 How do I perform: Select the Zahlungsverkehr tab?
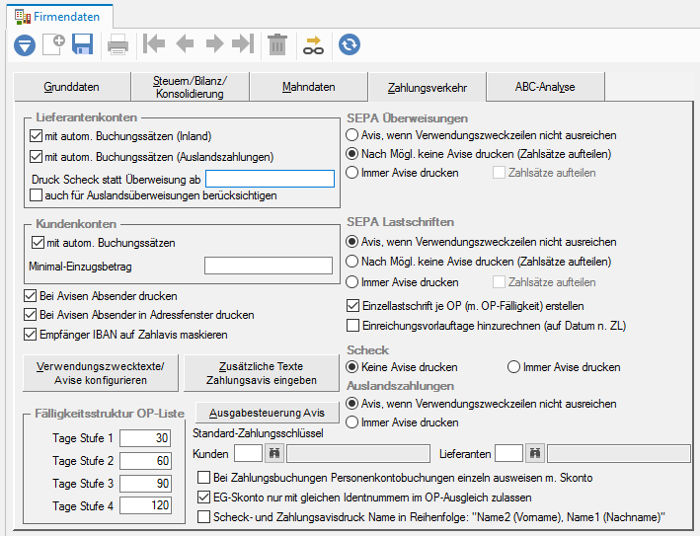(x=427, y=87)
